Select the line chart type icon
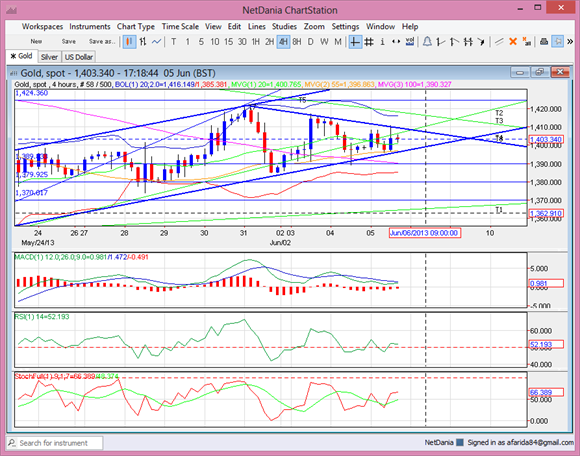This screenshot has width=580, height=456. (156, 42)
